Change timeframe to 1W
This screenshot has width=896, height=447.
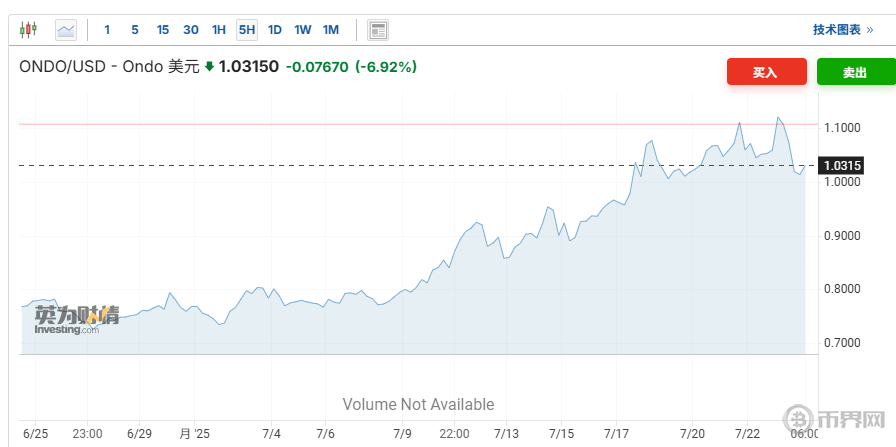point(302,30)
